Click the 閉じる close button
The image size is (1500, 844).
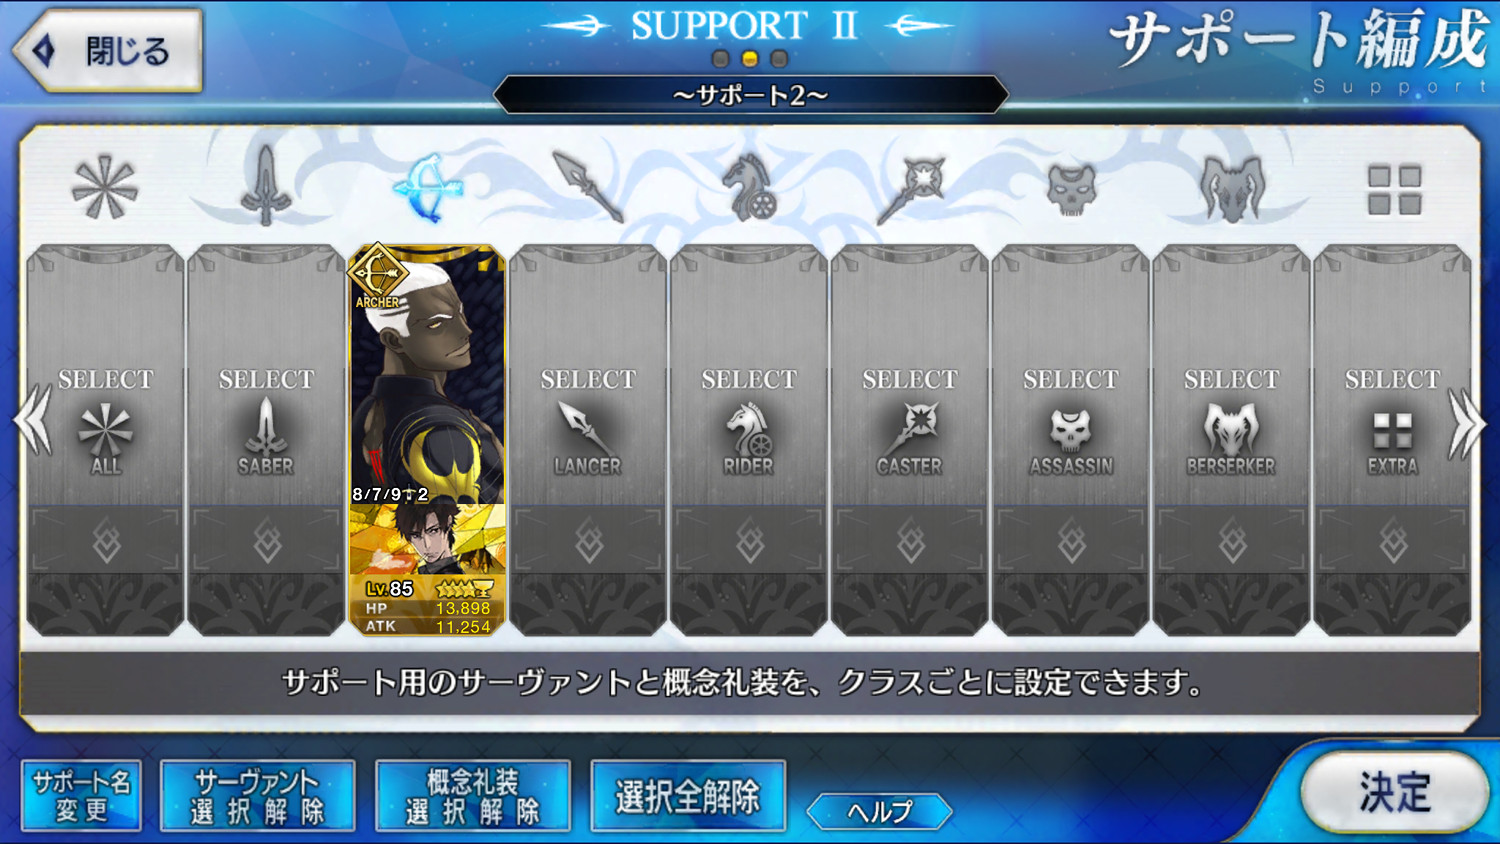point(108,50)
